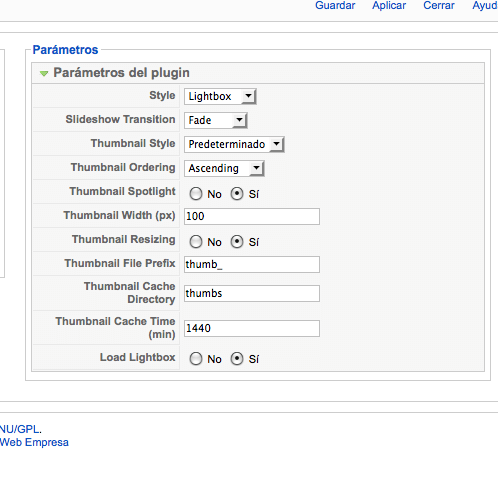Open the Thumbnail Ordering Ascending dropdown

click(x=224, y=168)
